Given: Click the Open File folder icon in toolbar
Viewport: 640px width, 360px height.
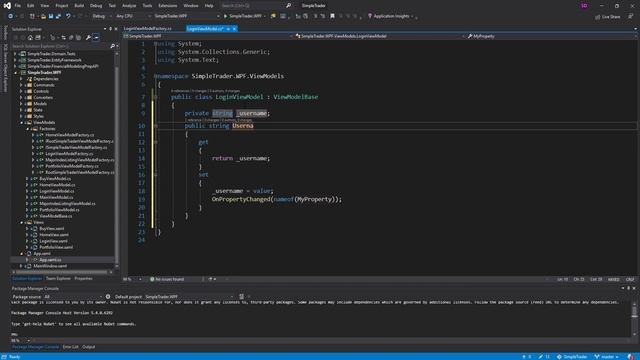Looking at the screenshot, I should pos(43,16).
